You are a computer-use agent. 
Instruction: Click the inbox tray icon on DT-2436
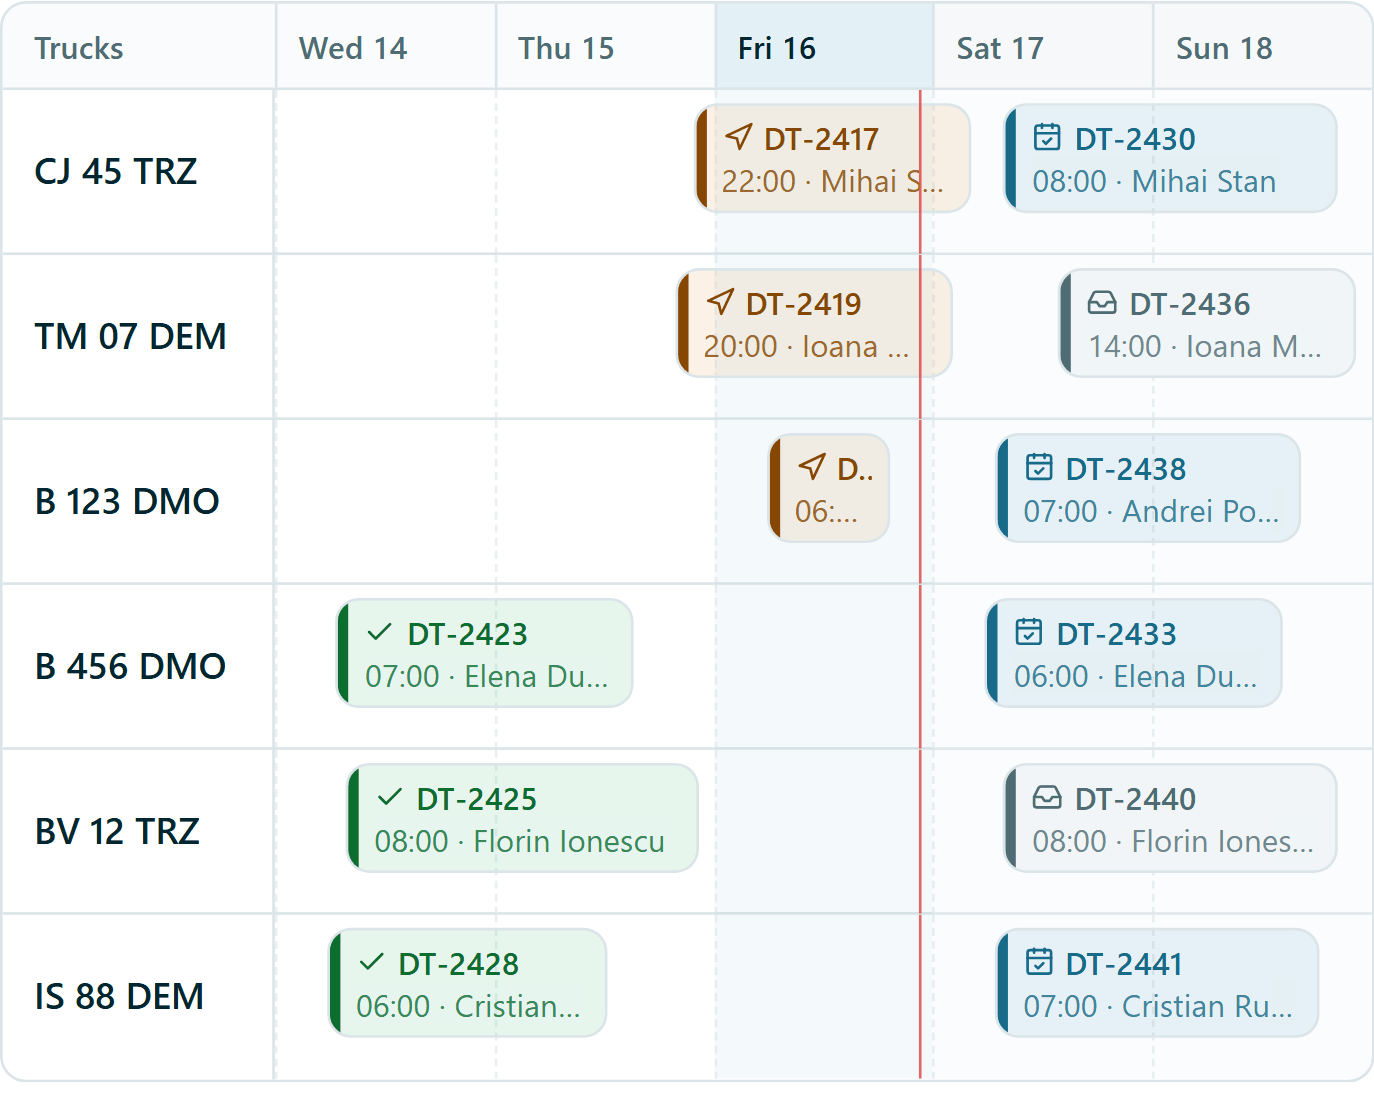pos(1102,302)
